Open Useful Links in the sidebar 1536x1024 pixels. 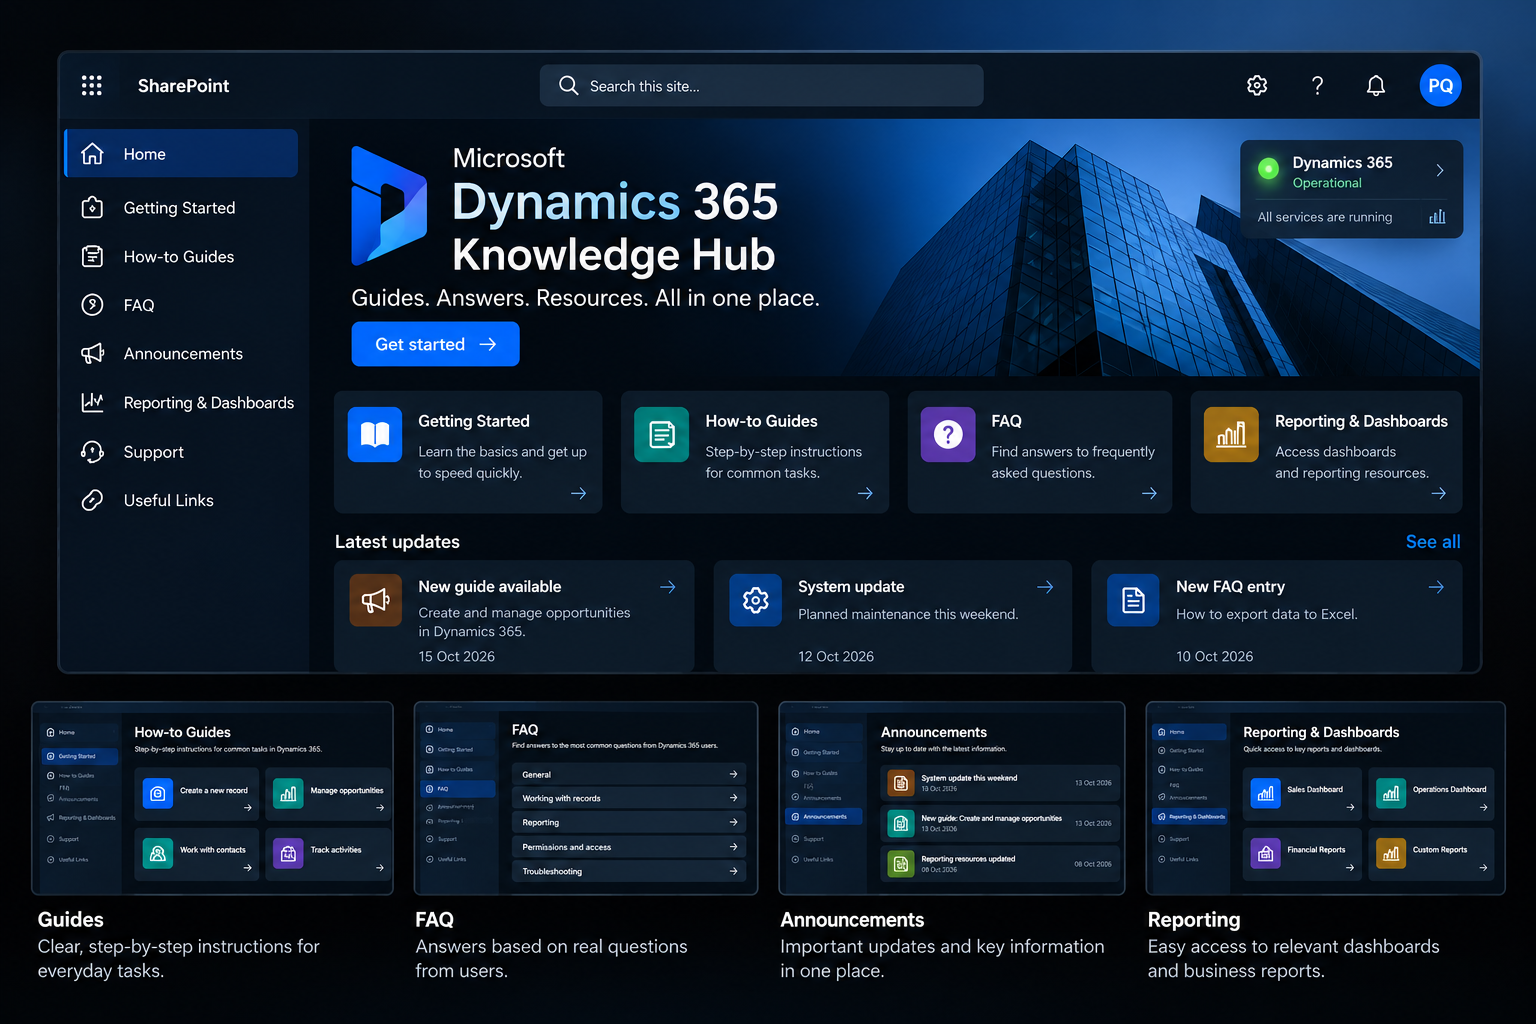[x=181, y=500]
